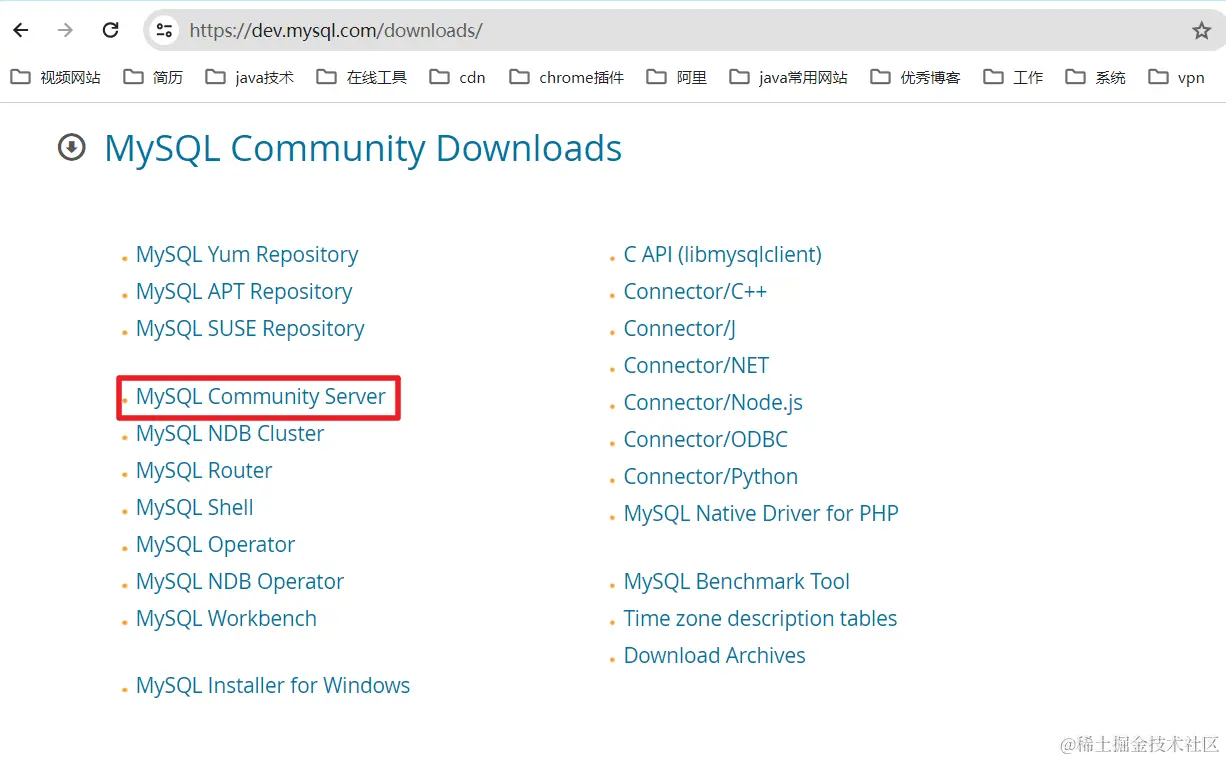Open the java常用网站 bookmarks folder
This screenshot has width=1226, height=761.
point(788,77)
